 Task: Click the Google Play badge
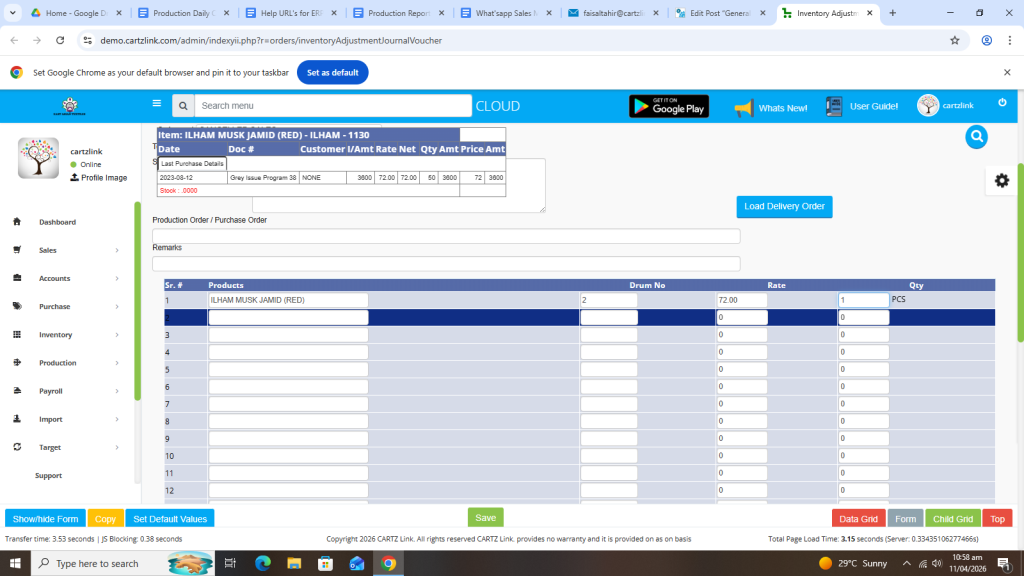668,107
